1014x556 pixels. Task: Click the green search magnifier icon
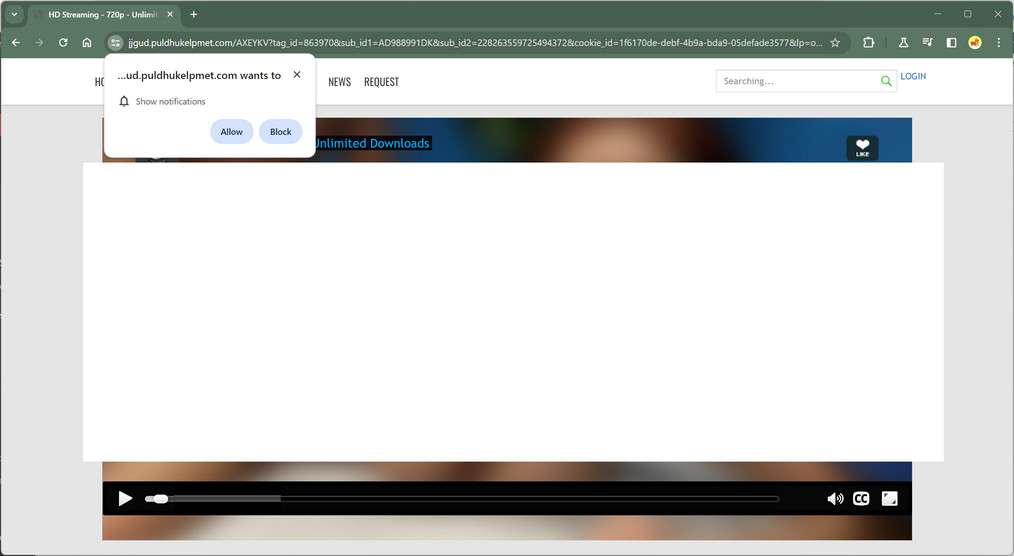(x=886, y=81)
